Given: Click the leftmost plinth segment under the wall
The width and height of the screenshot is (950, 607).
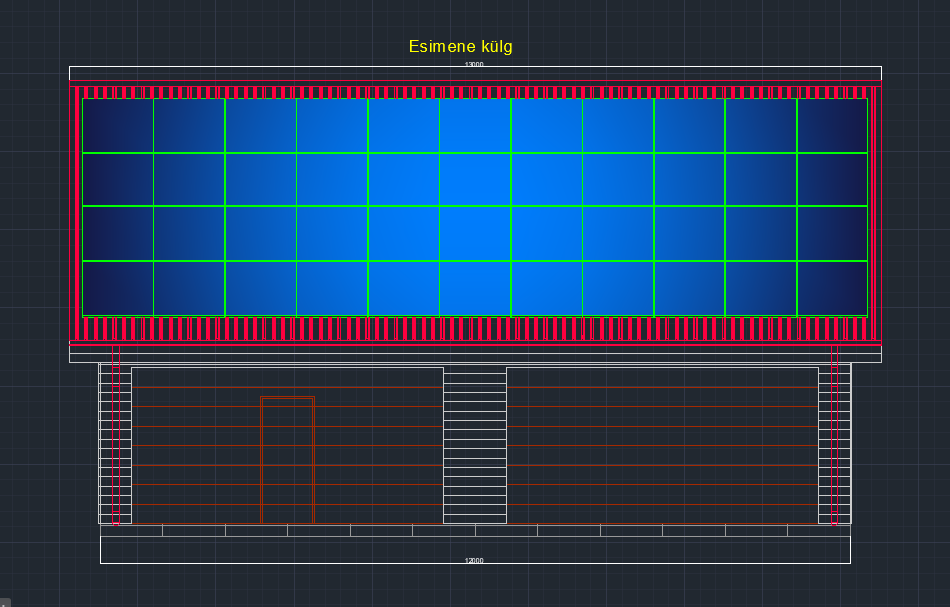Looking at the screenshot, I should (x=131, y=530).
